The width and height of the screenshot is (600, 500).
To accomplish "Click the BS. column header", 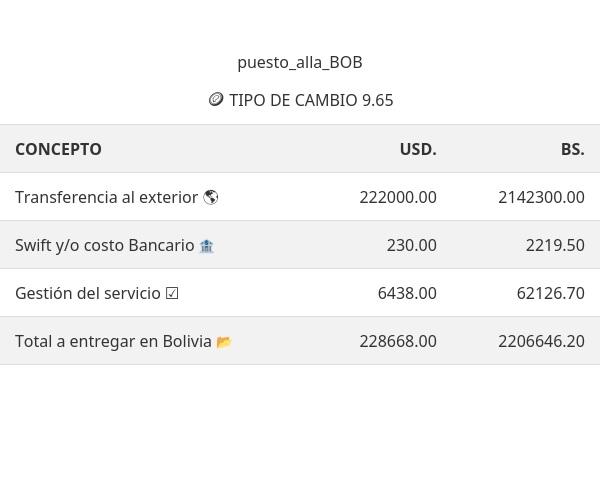I will coord(572,149).
